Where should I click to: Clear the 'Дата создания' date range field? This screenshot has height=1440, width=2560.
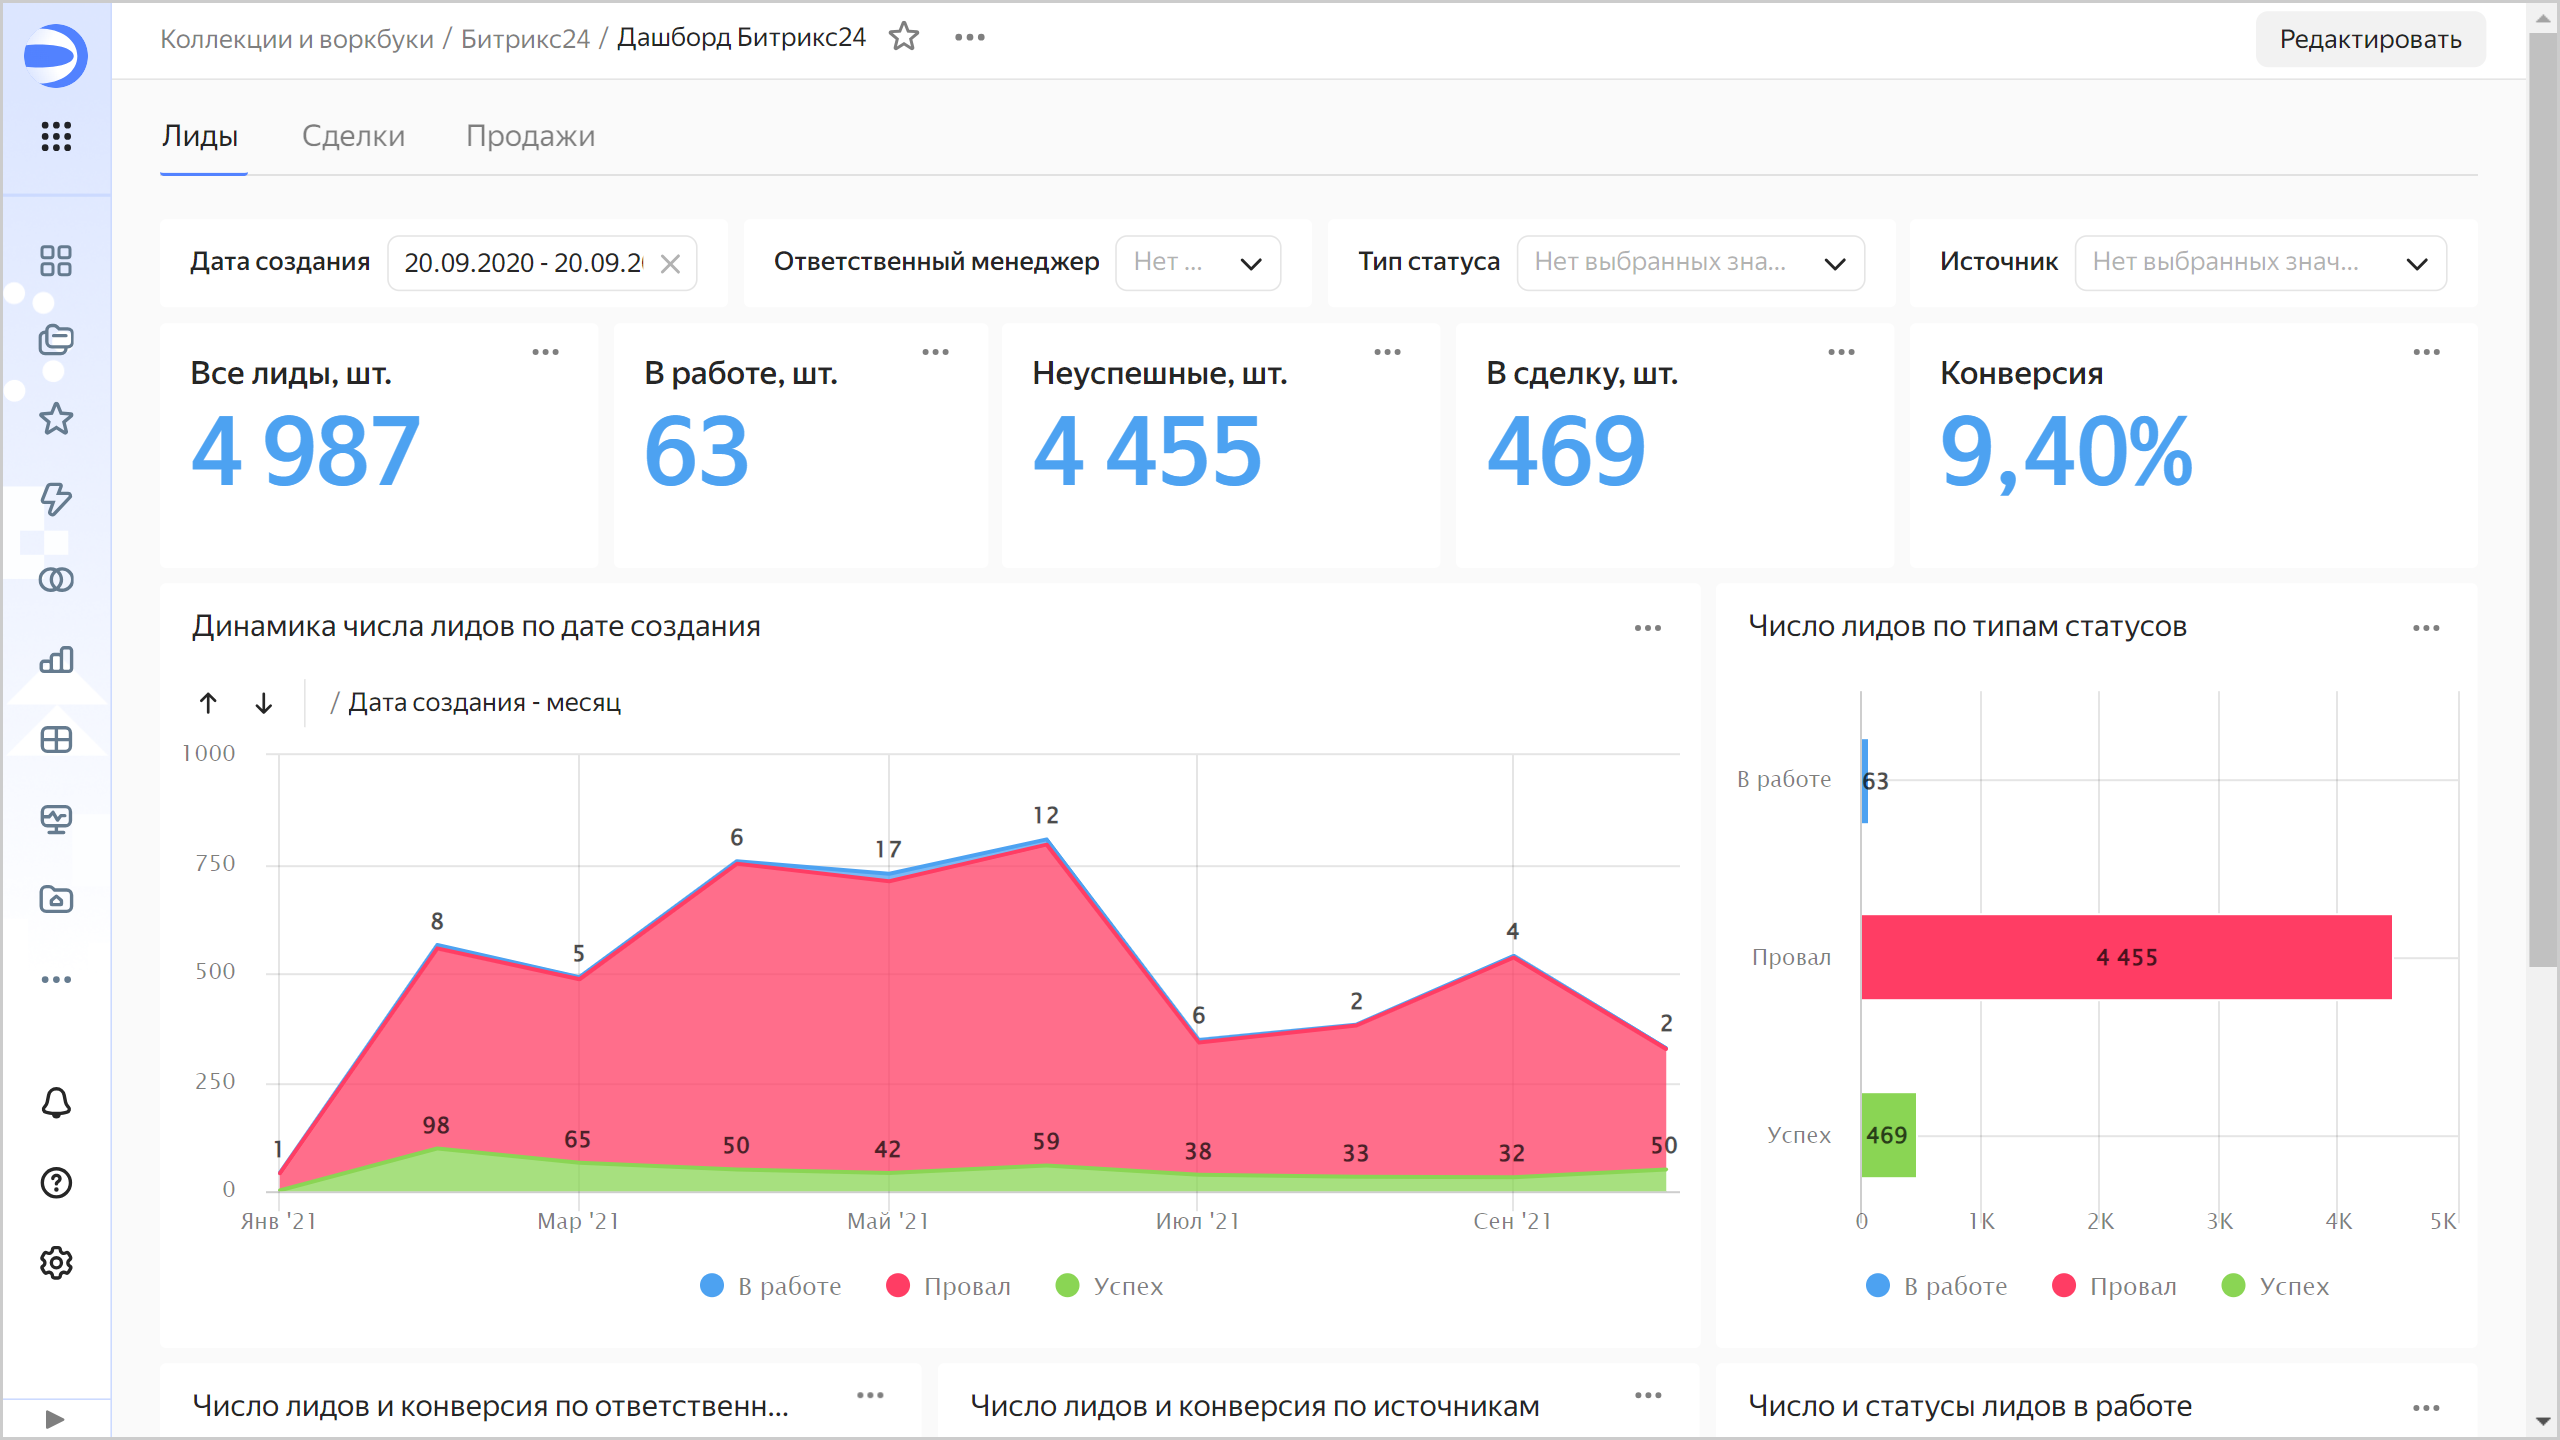pos(672,262)
